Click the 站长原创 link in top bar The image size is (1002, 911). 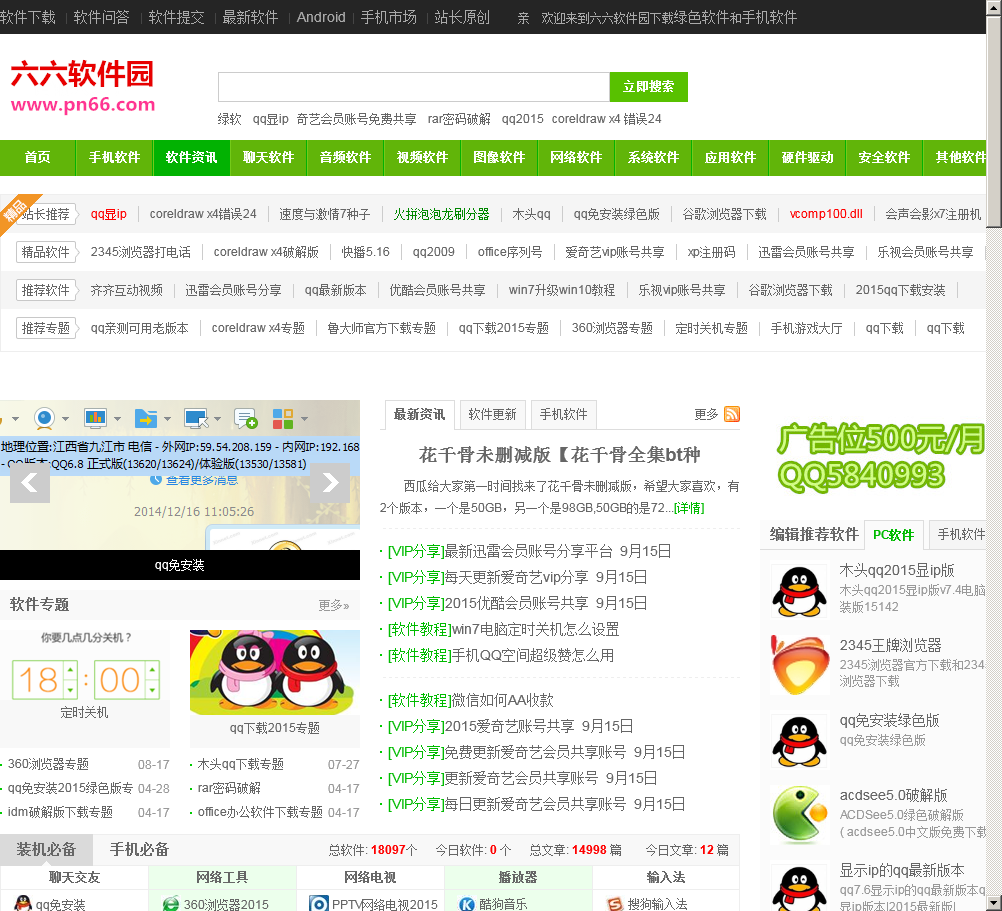point(462,17)
